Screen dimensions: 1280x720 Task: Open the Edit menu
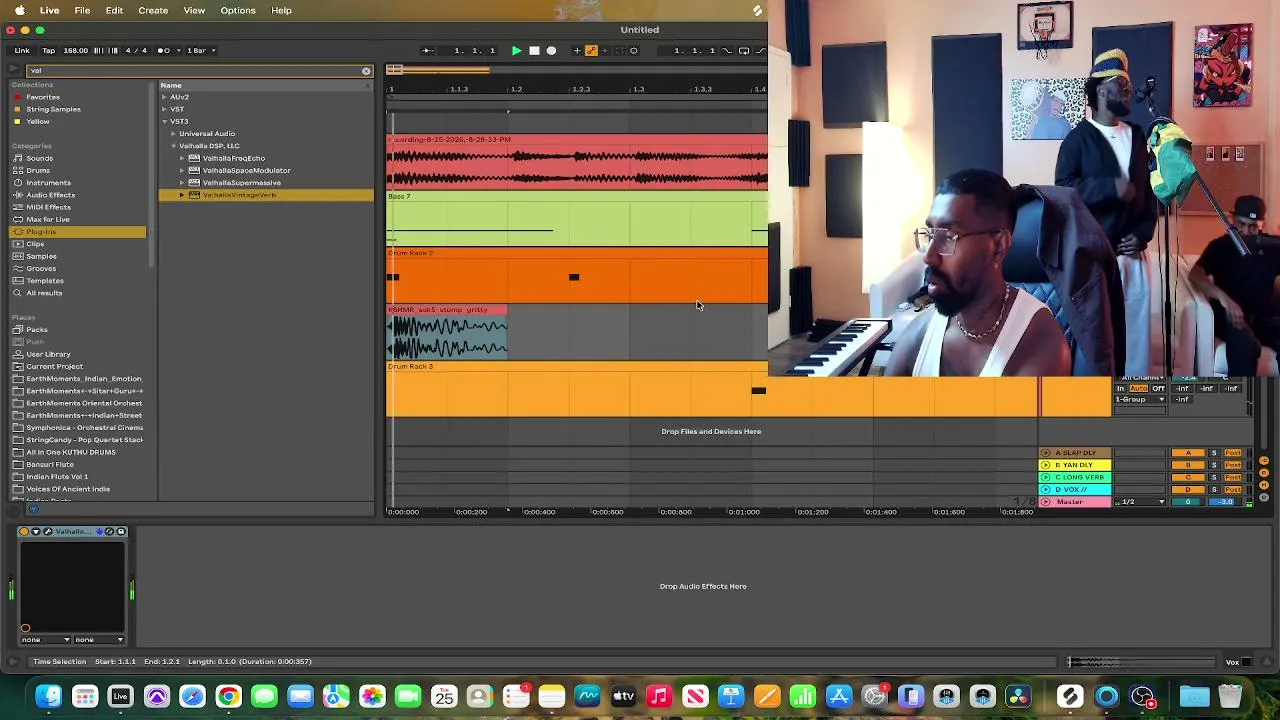pos(114,10)
